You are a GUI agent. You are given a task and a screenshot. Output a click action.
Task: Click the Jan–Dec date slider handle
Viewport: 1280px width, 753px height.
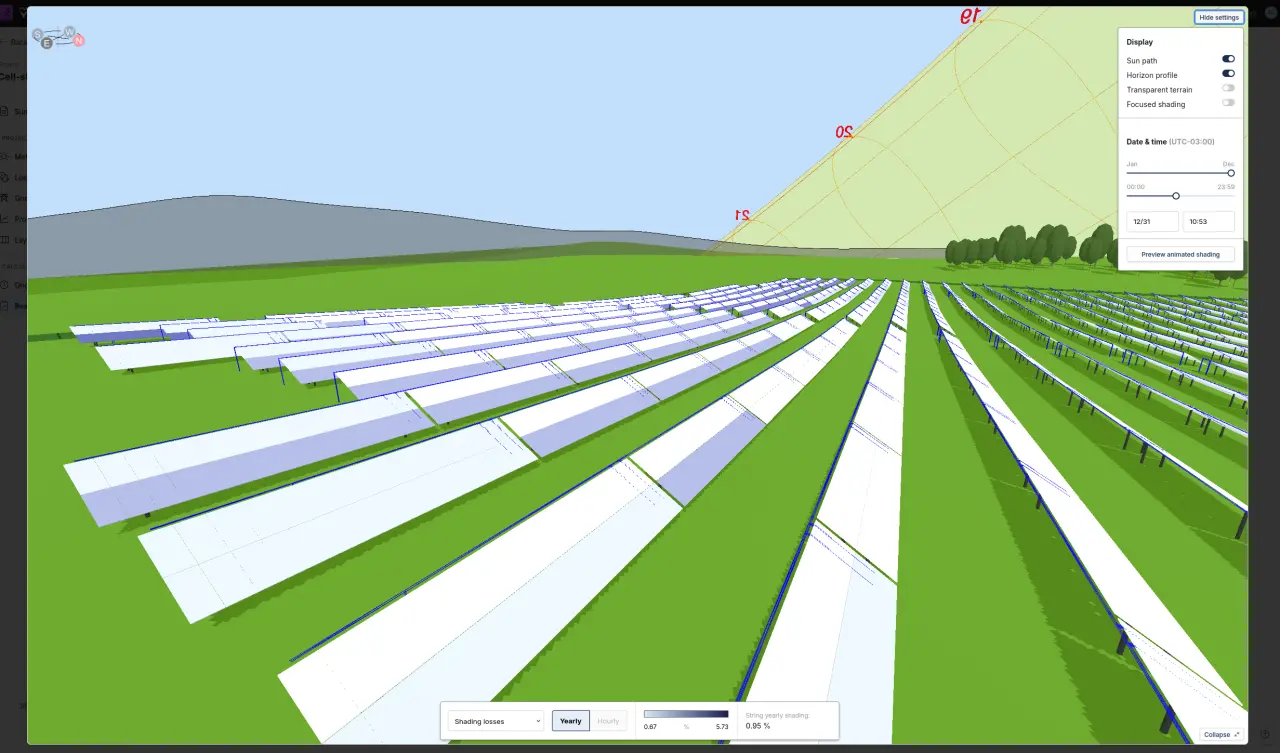[1231, 173]
